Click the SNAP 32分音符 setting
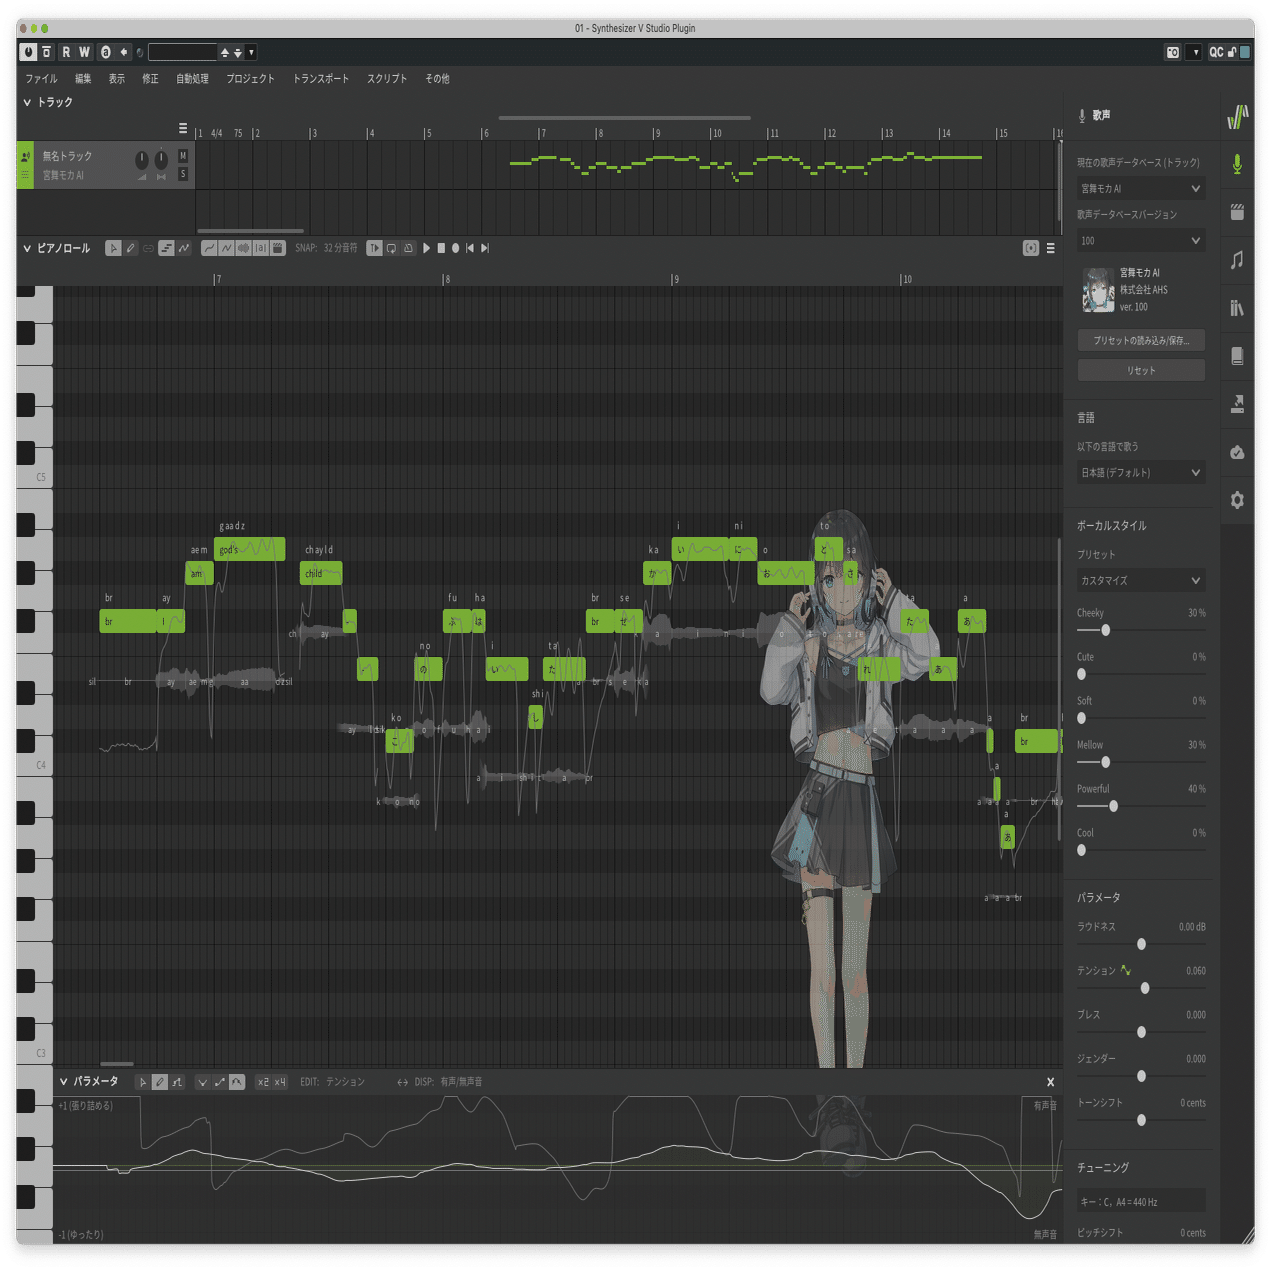1271x1271 pixels. pyautogui.click(x=326, y=248)
